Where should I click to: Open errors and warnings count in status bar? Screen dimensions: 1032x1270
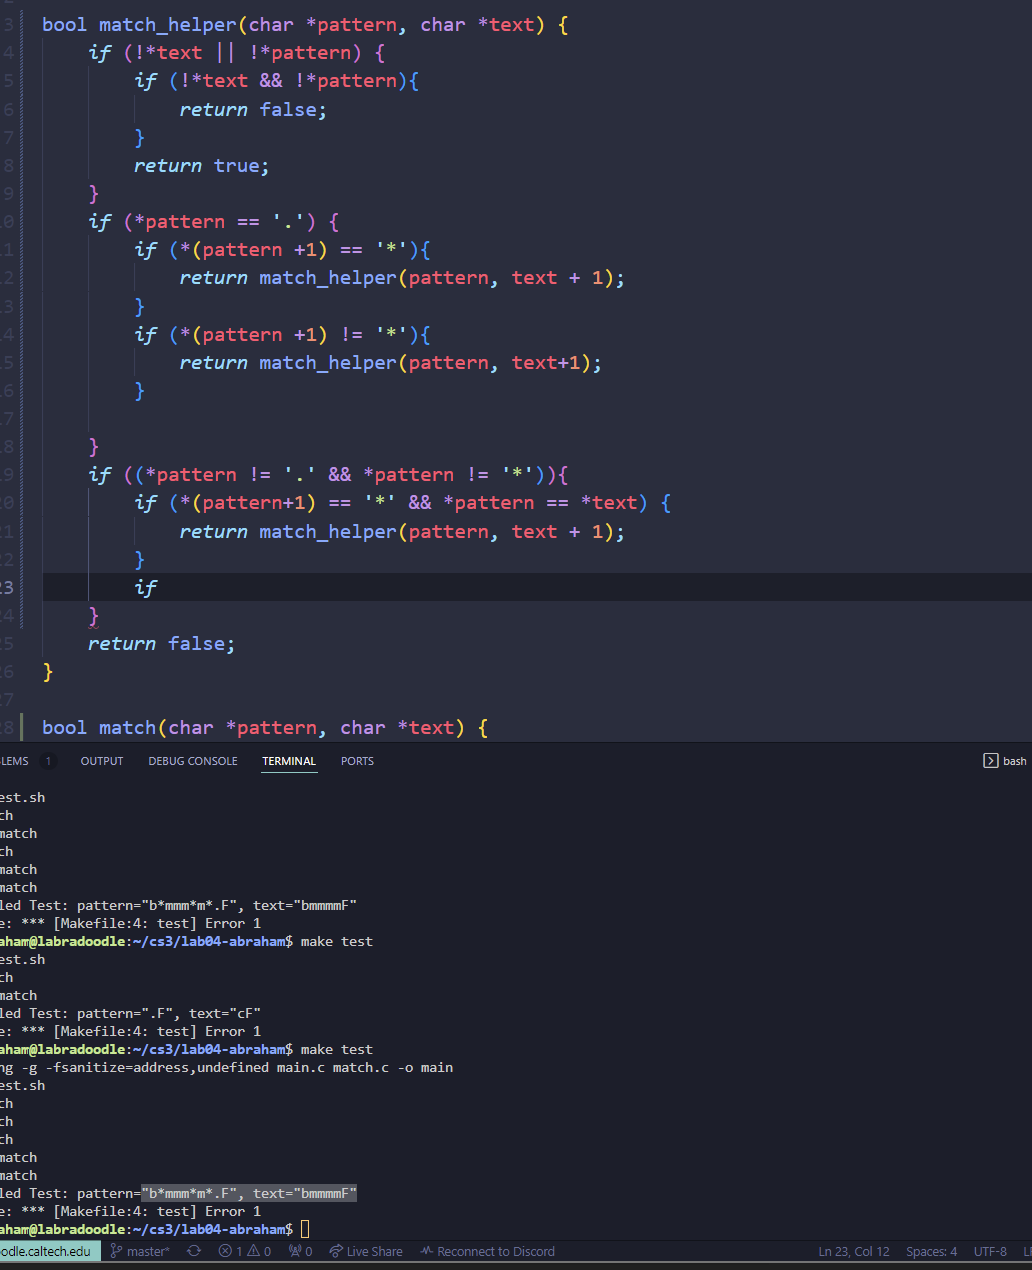245,1251
